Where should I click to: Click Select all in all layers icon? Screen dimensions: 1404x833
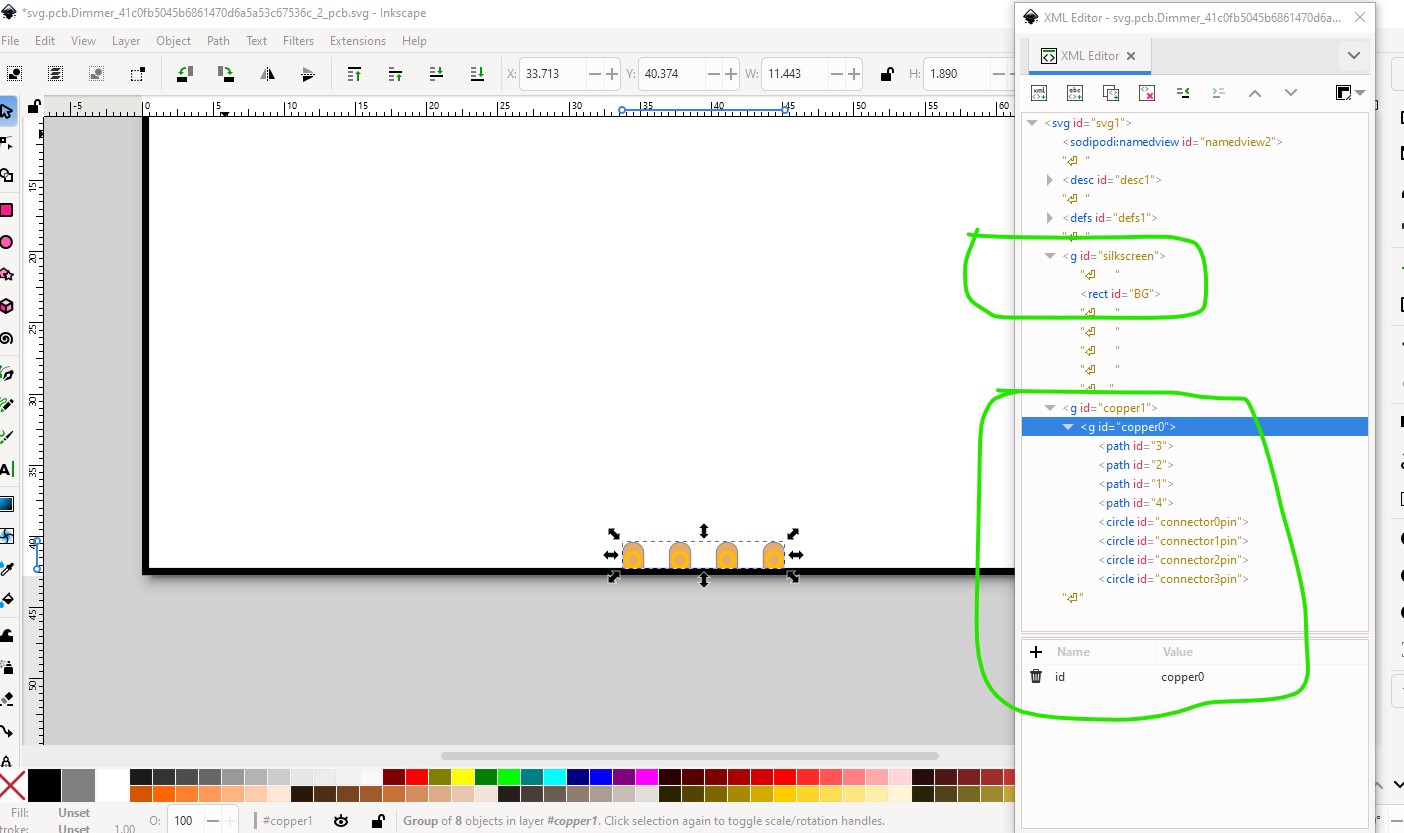click(x=55, y=73)
